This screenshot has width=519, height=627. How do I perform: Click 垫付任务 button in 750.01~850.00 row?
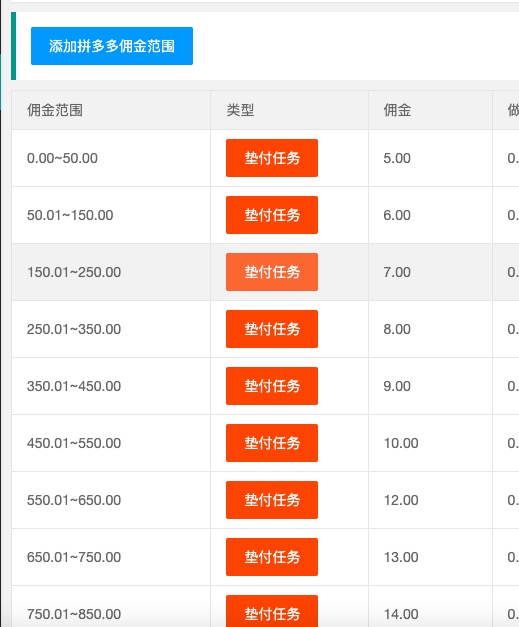tap(272, 612)
